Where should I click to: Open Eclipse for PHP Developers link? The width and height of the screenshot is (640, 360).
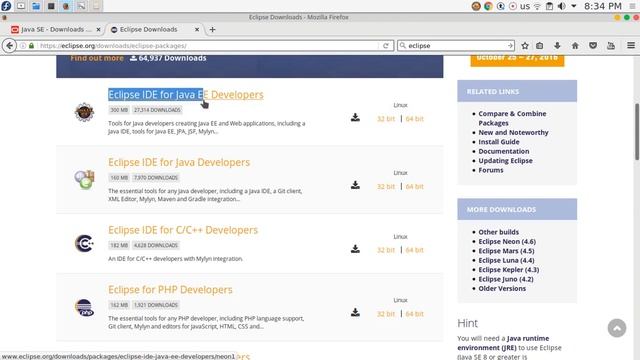[x=170, y=290]
